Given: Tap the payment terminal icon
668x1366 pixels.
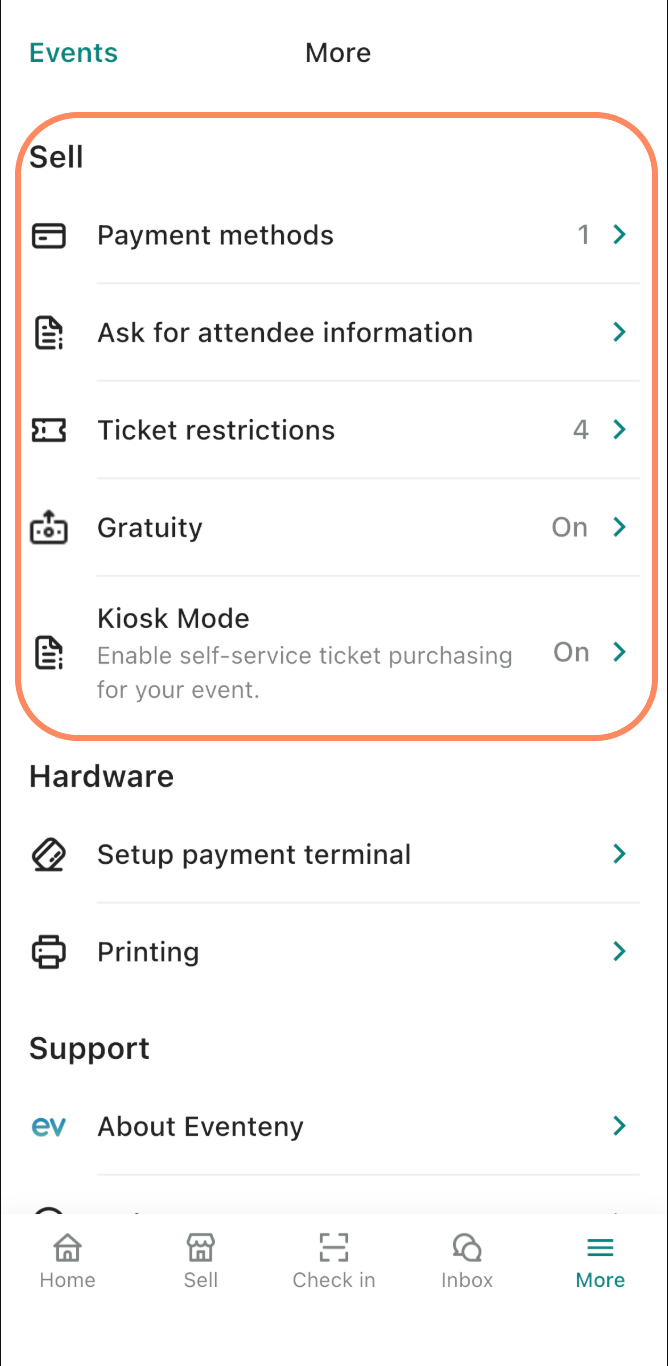Looking at the screenshot, I should tap(49, 855).
